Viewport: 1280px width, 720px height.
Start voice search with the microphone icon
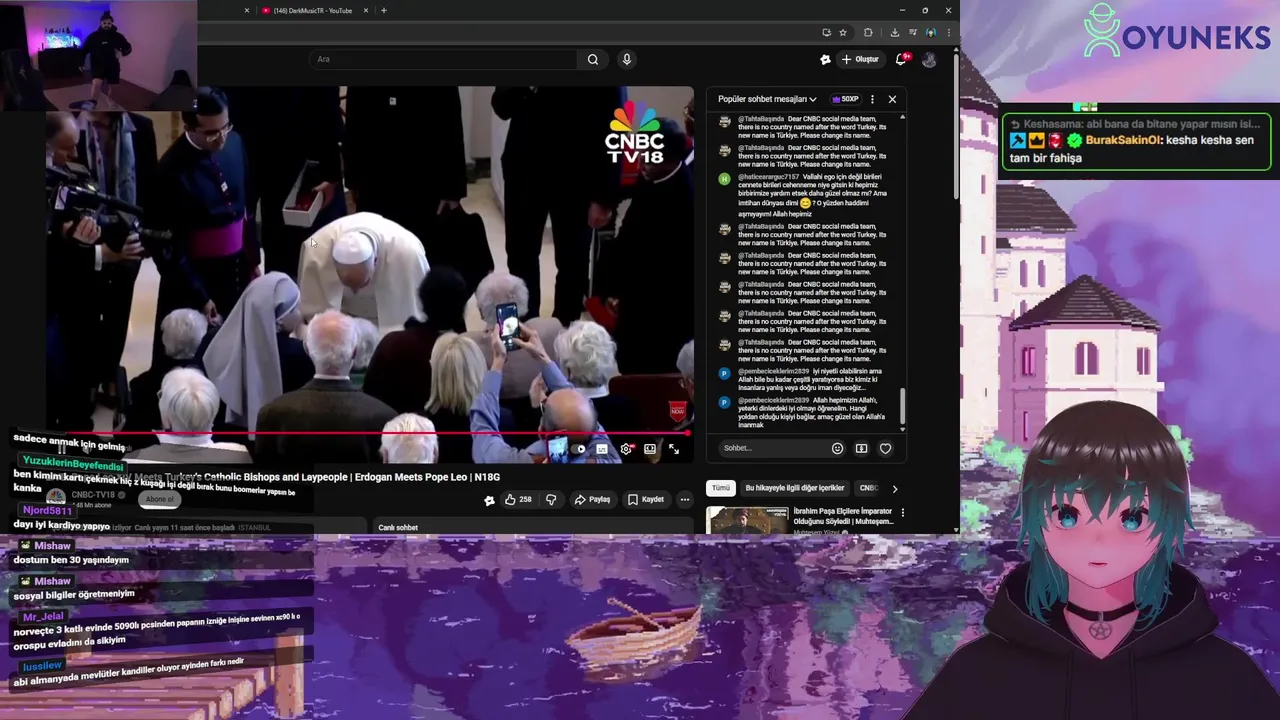coord(627,59)
